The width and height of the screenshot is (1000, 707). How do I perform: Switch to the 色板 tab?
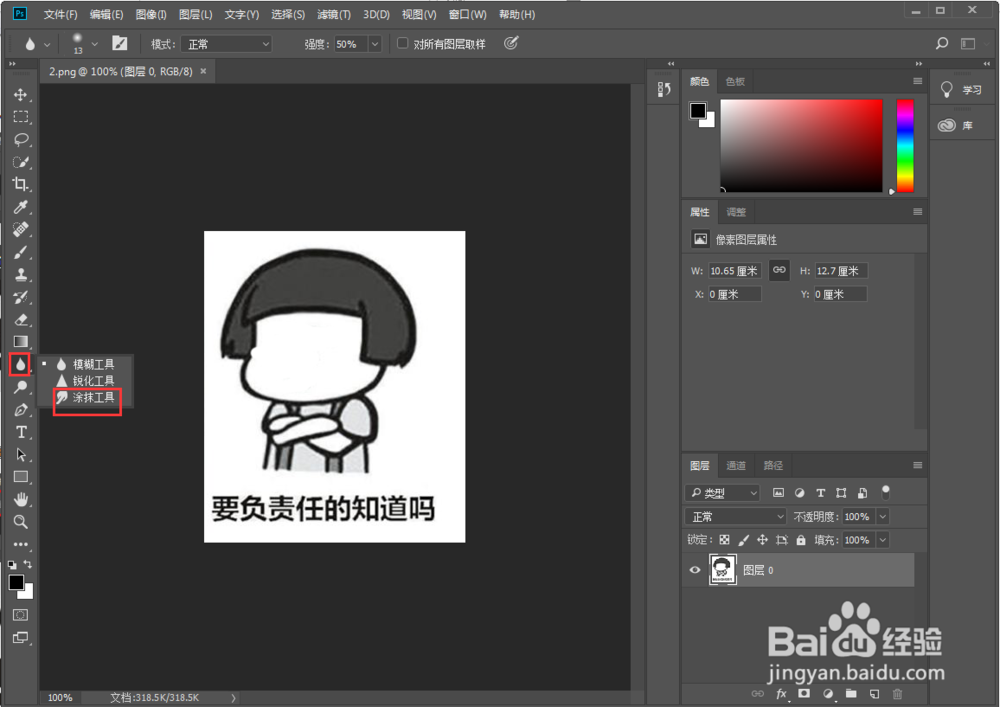coord(735,82)
